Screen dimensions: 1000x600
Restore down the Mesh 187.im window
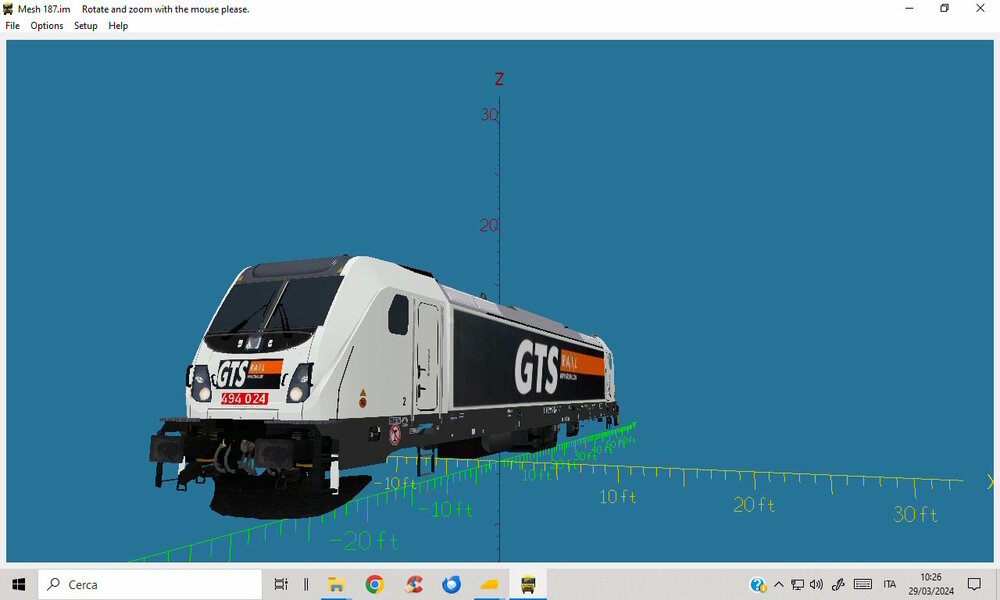pyautogui.click(x=945, y=8)
